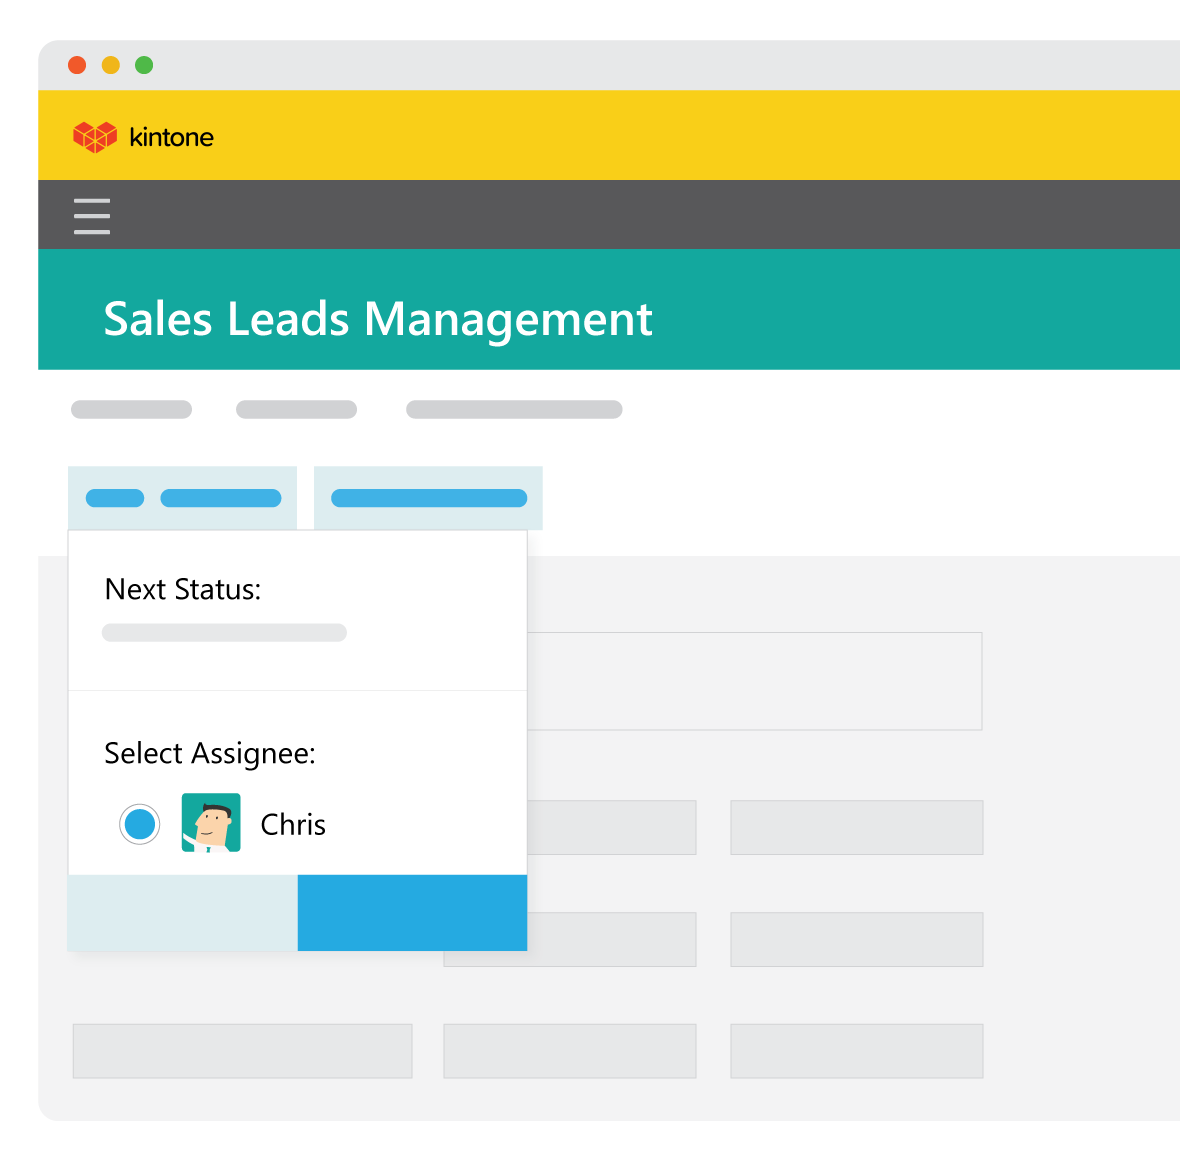Click the Chris assignee name
The image size is (1180, 1157).
click(293, 825)
